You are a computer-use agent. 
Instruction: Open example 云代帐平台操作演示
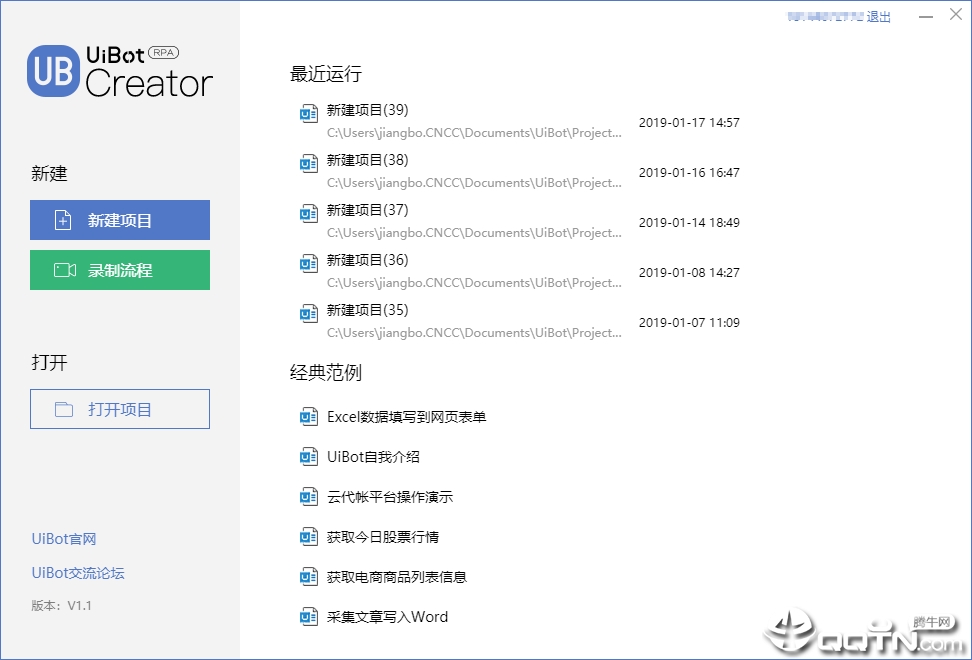390,497
